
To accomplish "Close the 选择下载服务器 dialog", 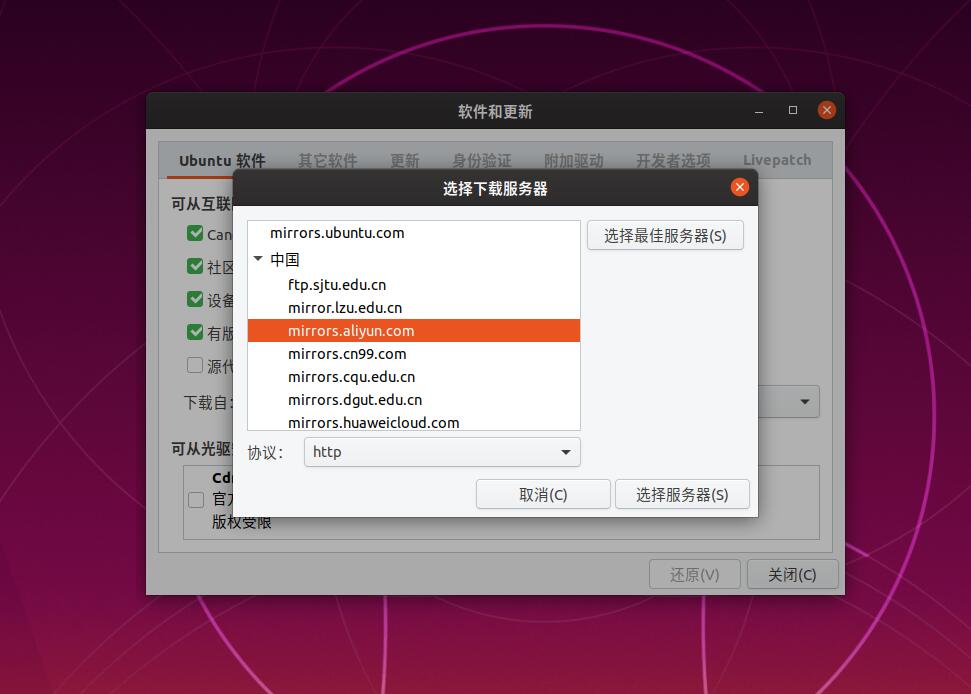I will (739, 187).
